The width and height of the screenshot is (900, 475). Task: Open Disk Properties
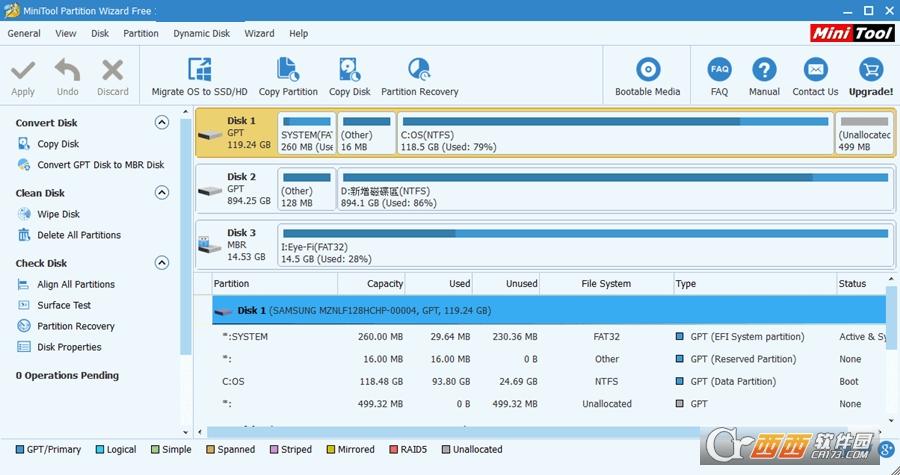[x=69, y=347]
